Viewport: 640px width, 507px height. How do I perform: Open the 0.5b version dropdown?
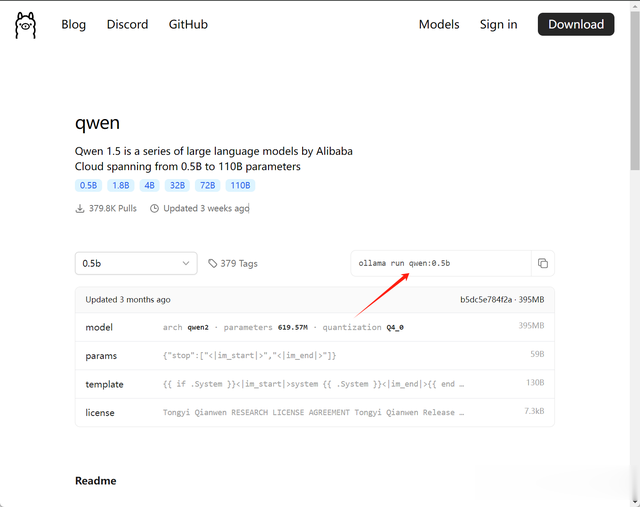coord(136,263)
